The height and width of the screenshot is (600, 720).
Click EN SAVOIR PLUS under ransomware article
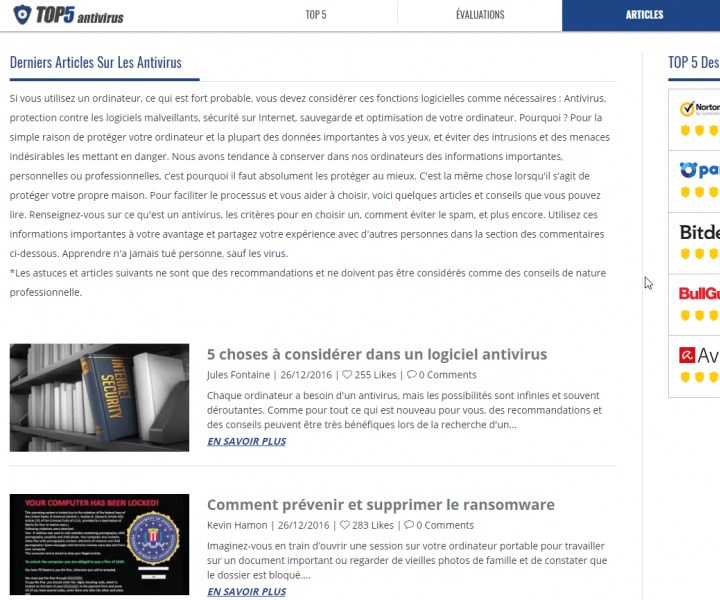(246, 592)
